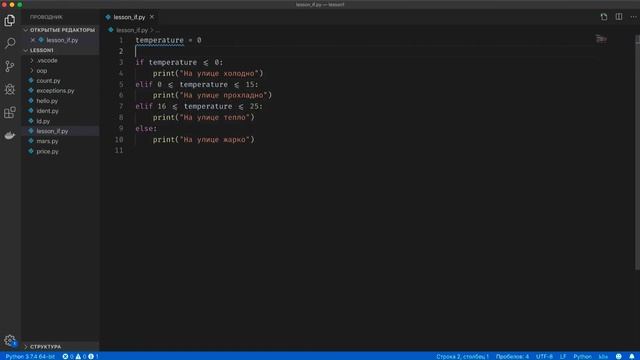Screen dimensions: 640x360
Task: Open the Manage gear menu
Action: coord(10,340)
